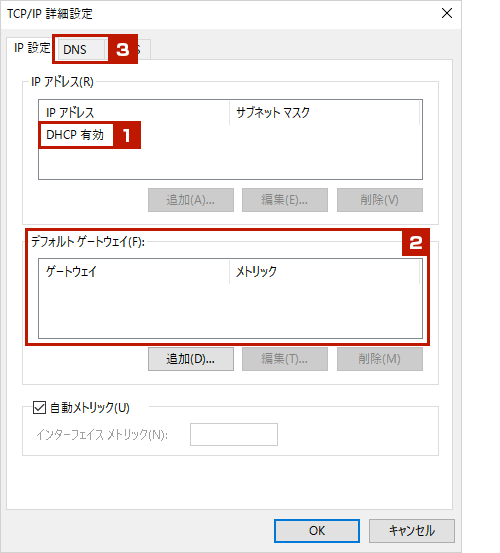Click the empty default gateway list area

[x=230, y=310]
